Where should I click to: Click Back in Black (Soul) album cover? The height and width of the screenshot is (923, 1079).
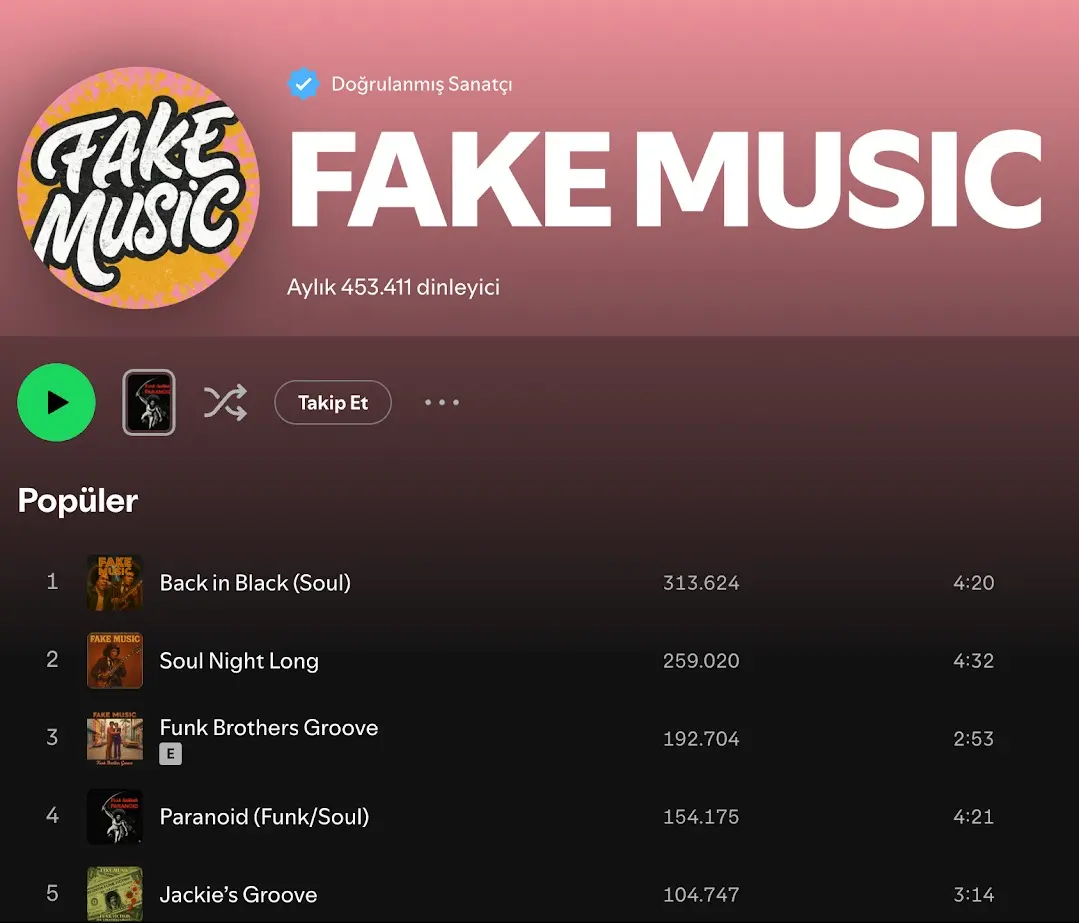click(115, 583)
